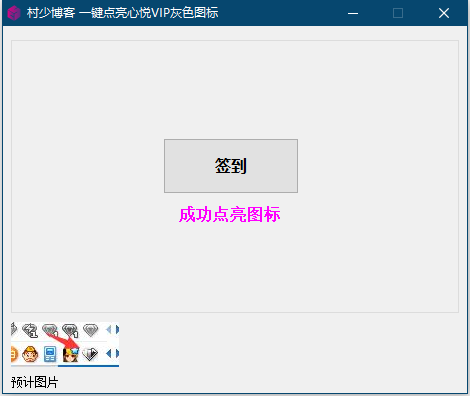
Task: Click the 预计图片 label
Action: (x=34, y=382)
